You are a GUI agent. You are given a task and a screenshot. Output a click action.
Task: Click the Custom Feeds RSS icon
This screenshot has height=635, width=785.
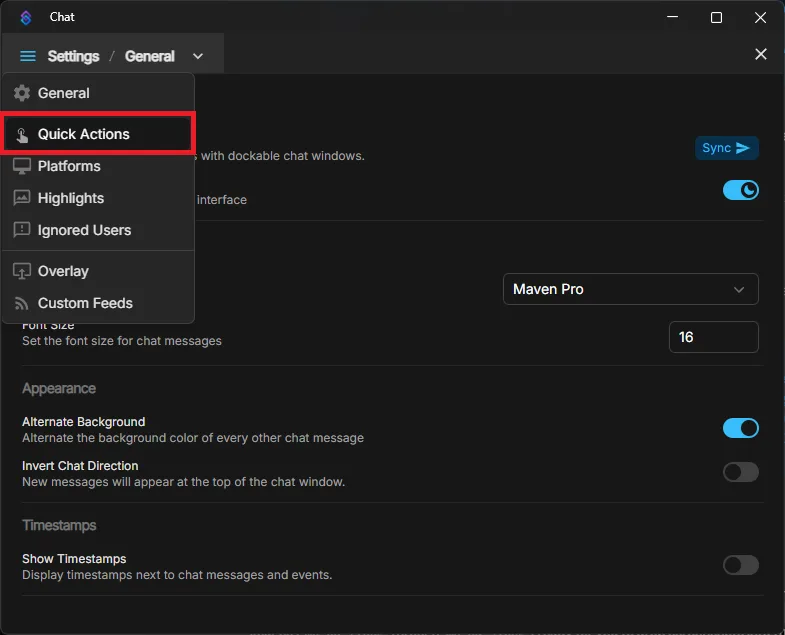coord(22,303)
